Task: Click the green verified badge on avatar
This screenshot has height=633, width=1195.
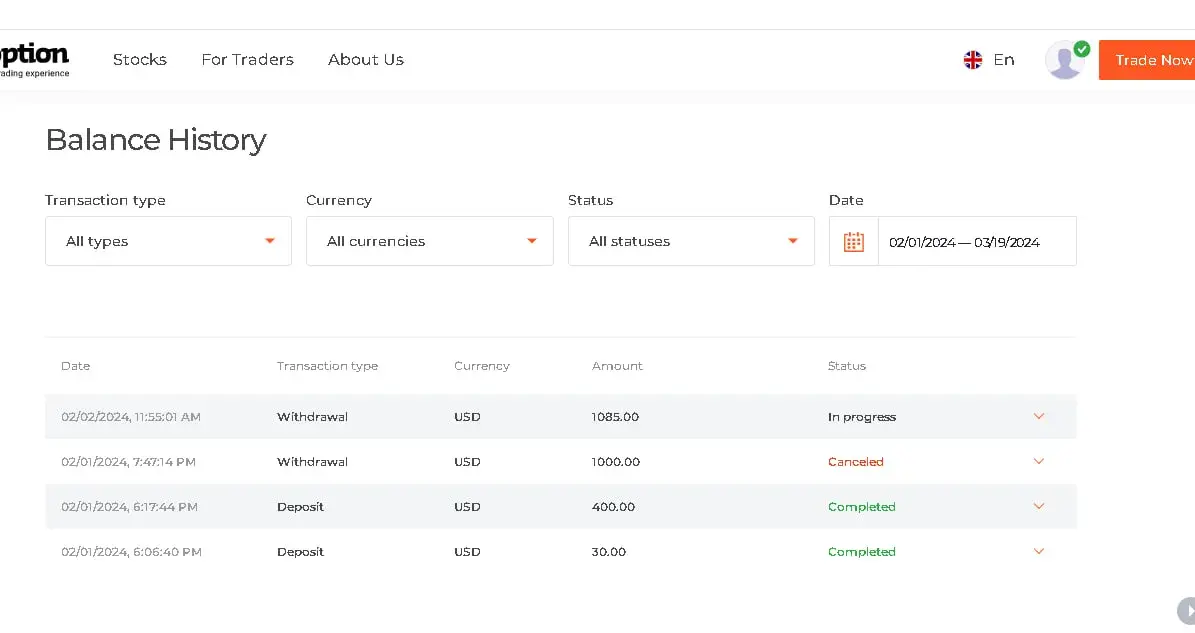Action: pos(1081,48)
